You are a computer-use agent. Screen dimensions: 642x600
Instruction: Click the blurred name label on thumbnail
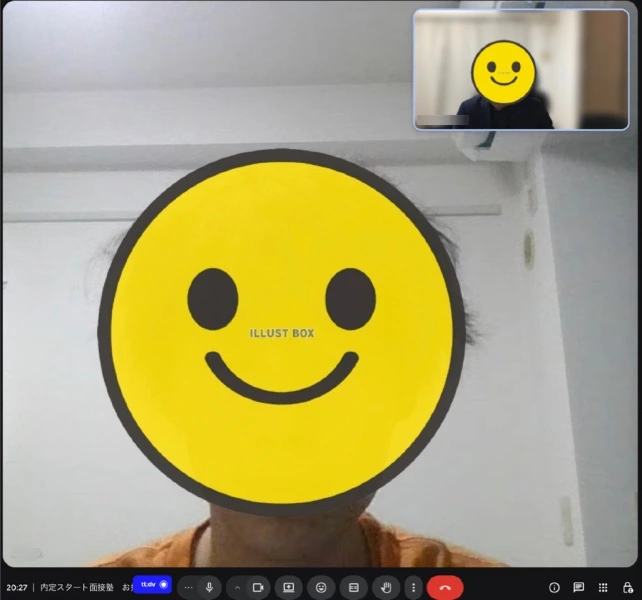coord(442,120)
